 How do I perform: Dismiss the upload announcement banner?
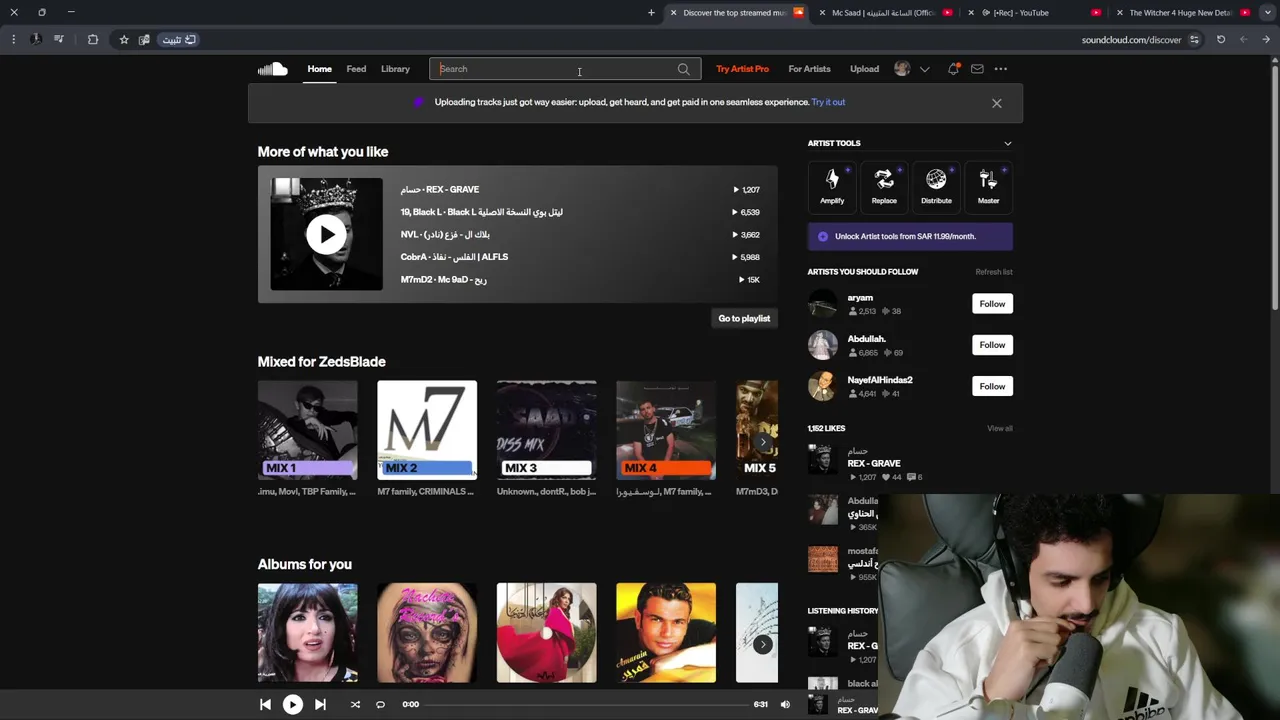click(x=996, y=103)
